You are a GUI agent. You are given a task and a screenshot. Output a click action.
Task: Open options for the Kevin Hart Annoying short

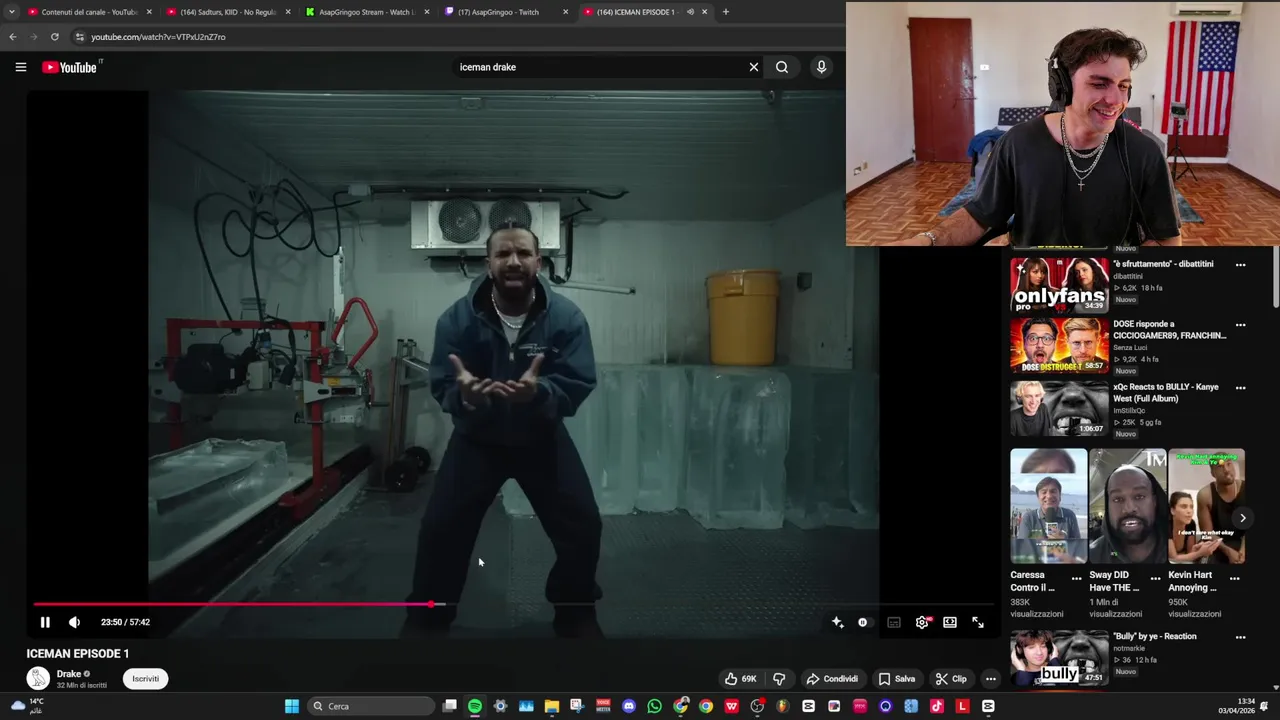click(x=1235, y=578)
